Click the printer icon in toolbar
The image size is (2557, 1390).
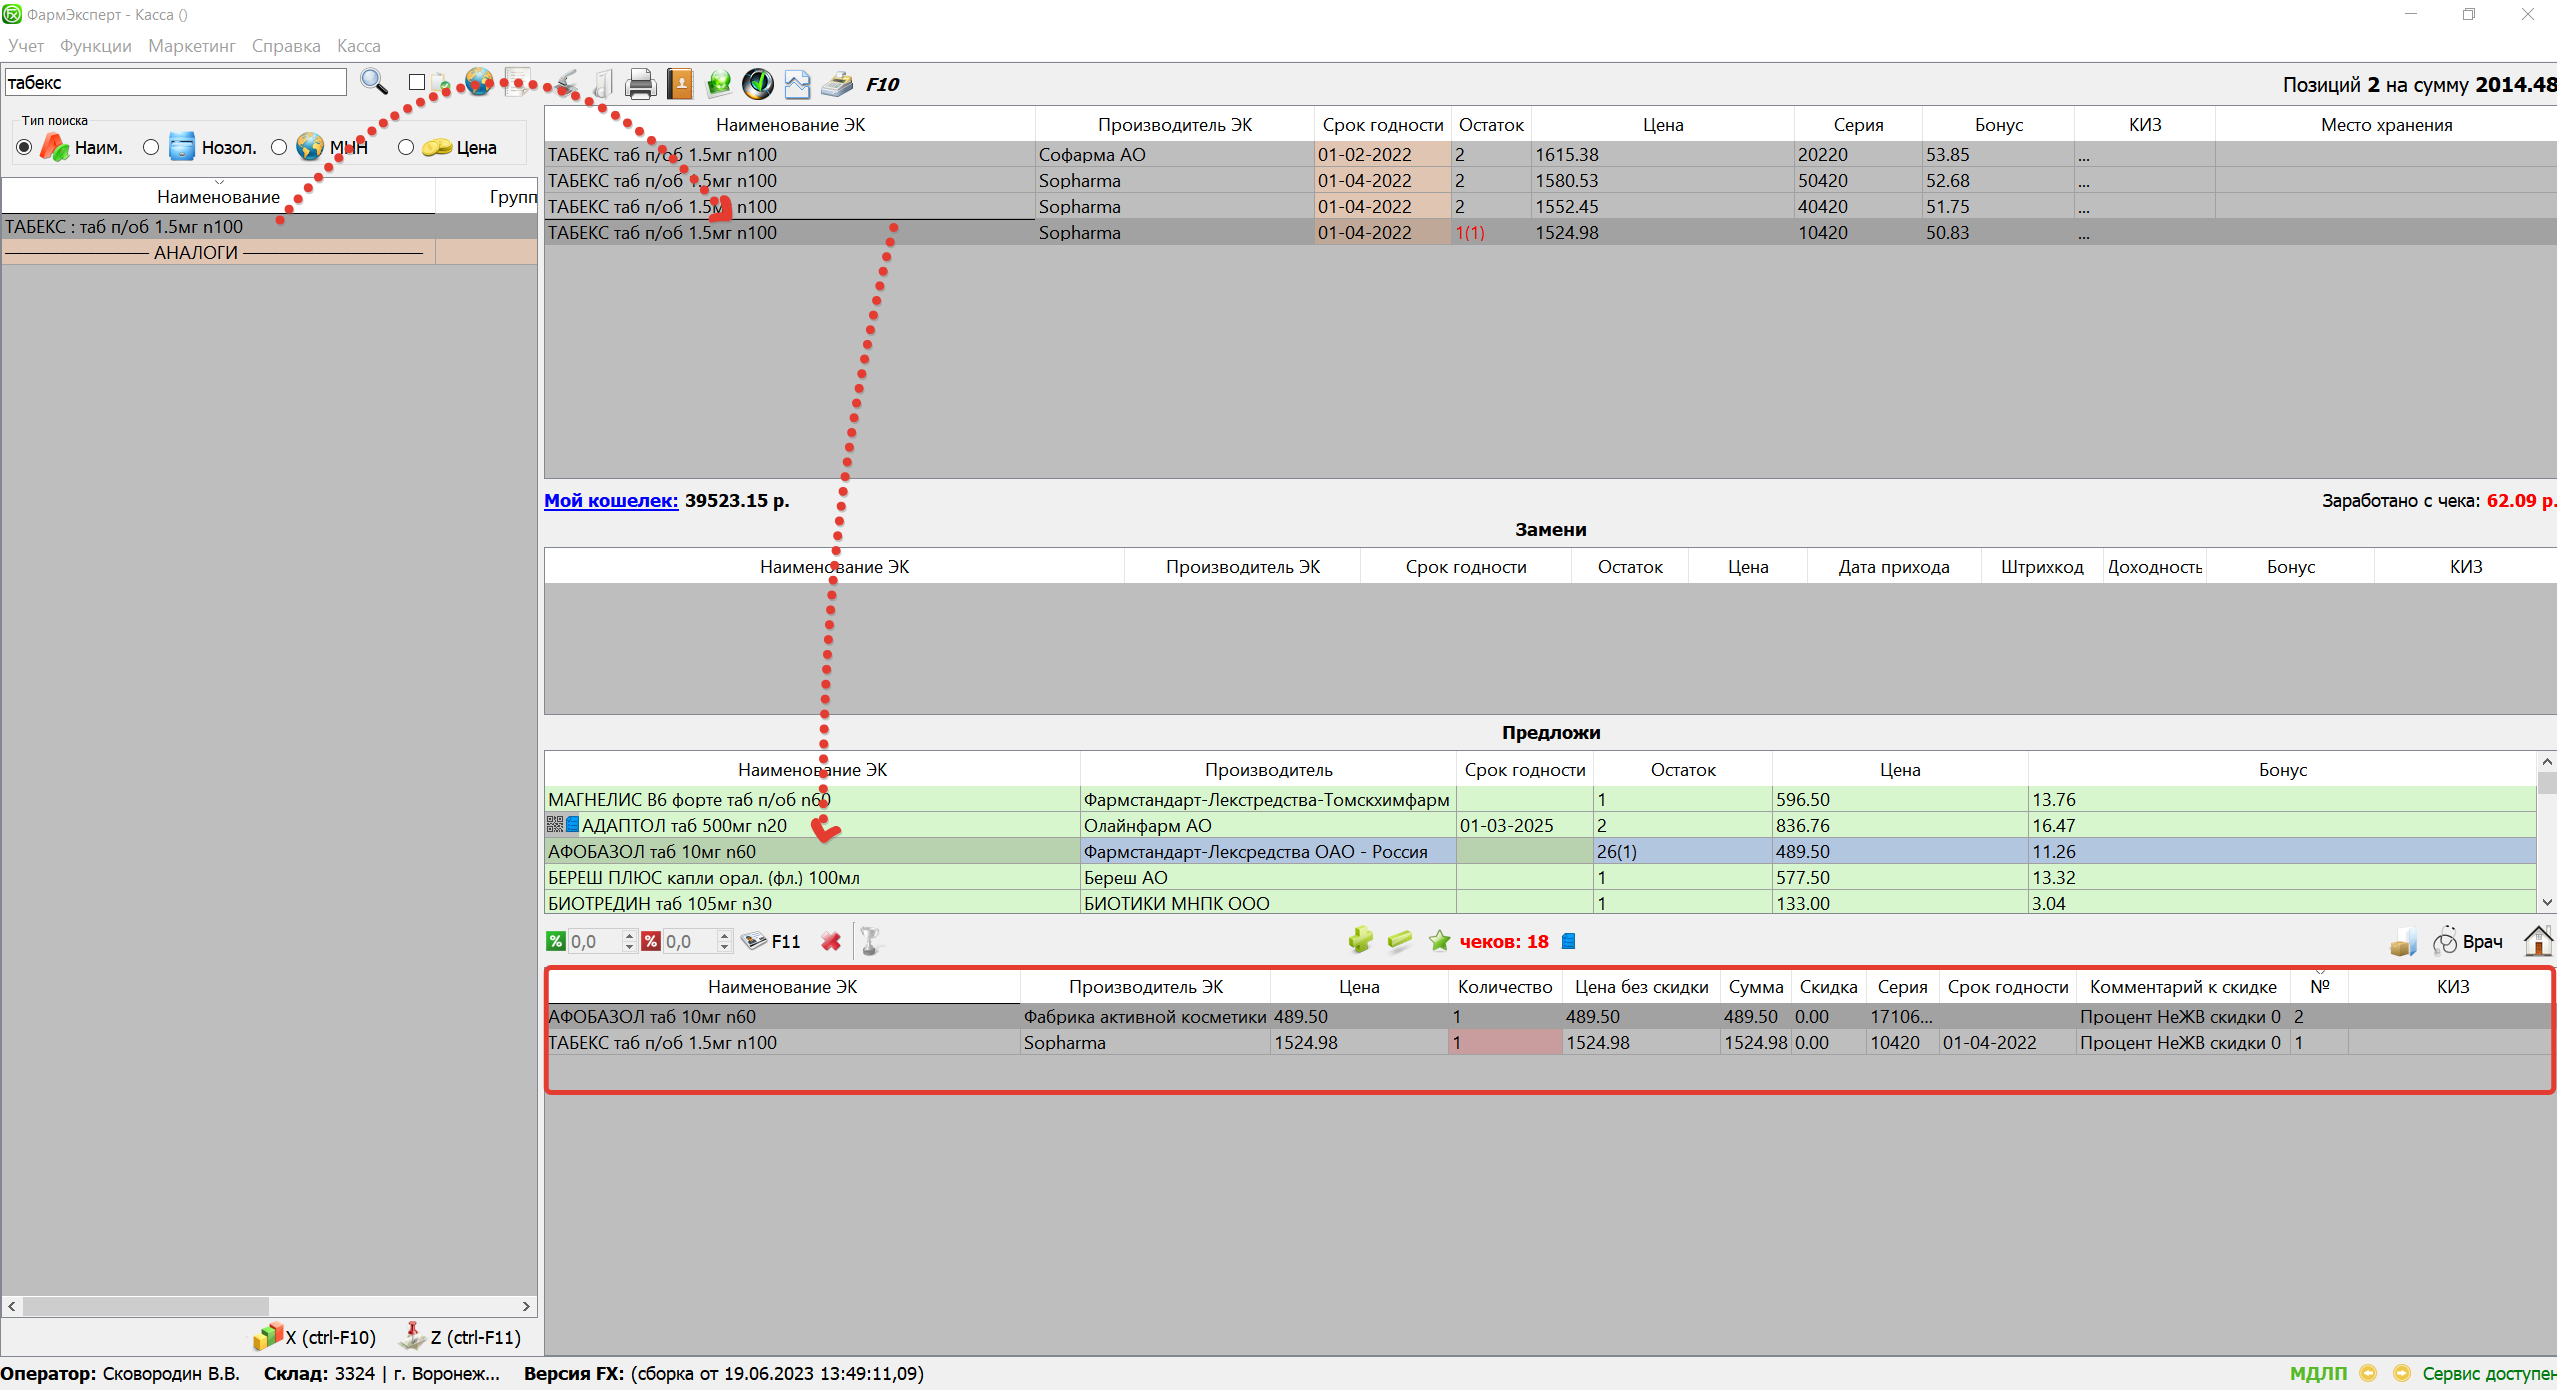click(640, 84)
